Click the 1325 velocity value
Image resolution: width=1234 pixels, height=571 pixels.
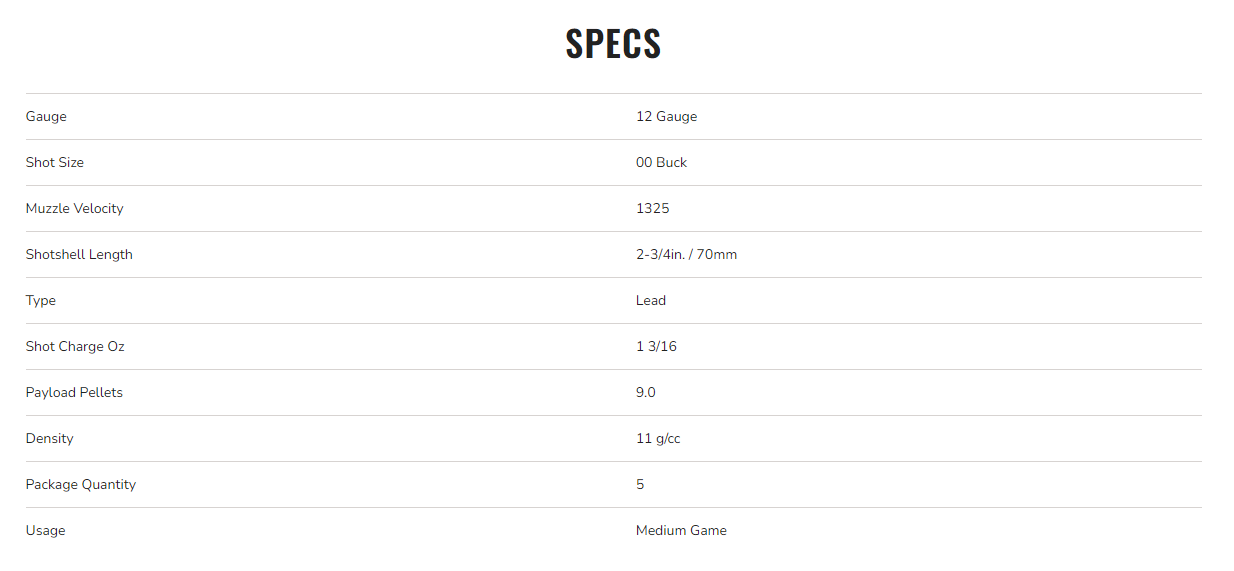[653, 208]
